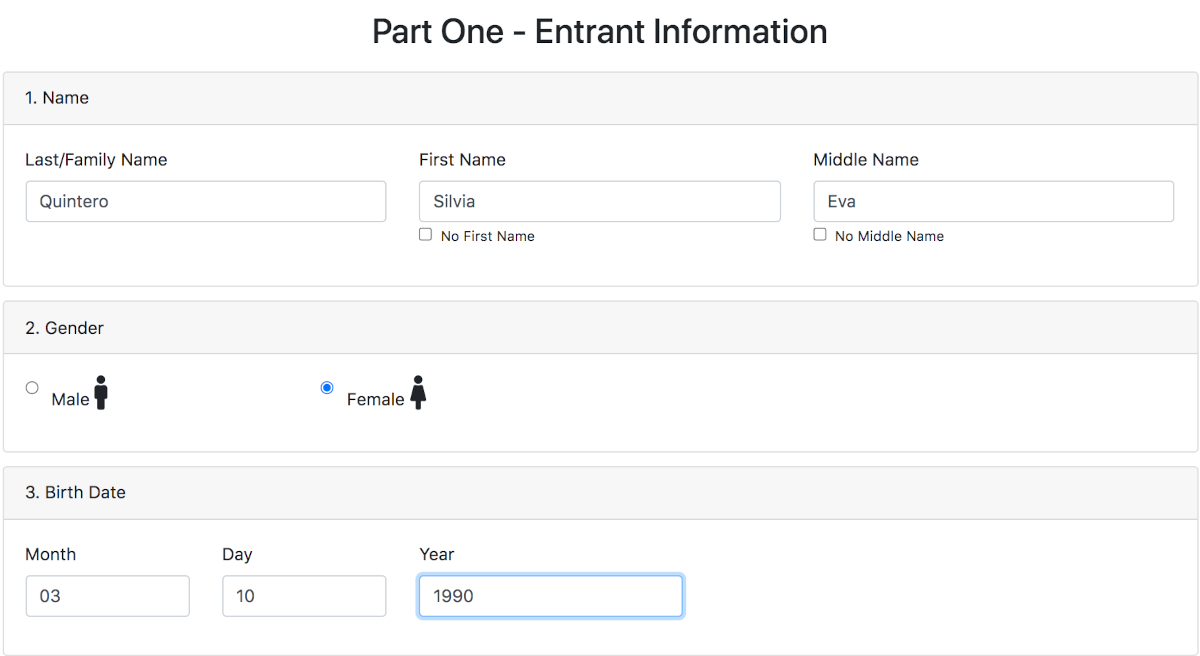Screen dimensions: 1200x656
Task: Click the 2. Gender section header
Action: click(64, 328)
